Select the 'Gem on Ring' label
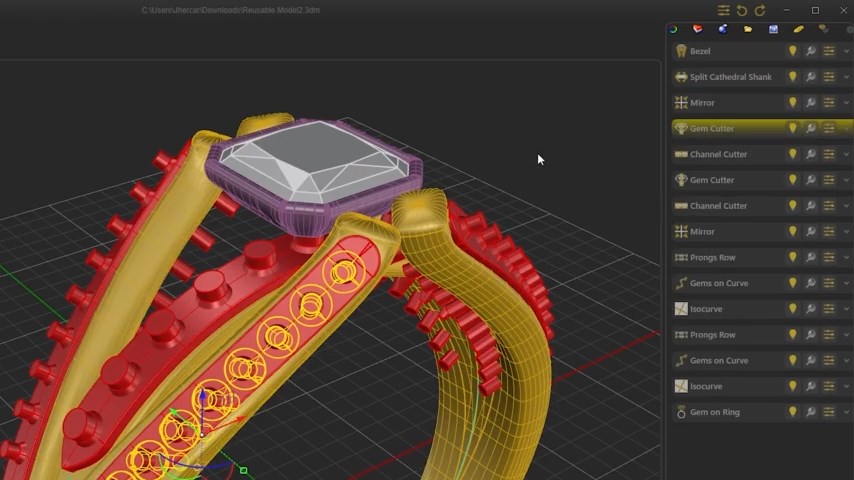 (715, 412)
